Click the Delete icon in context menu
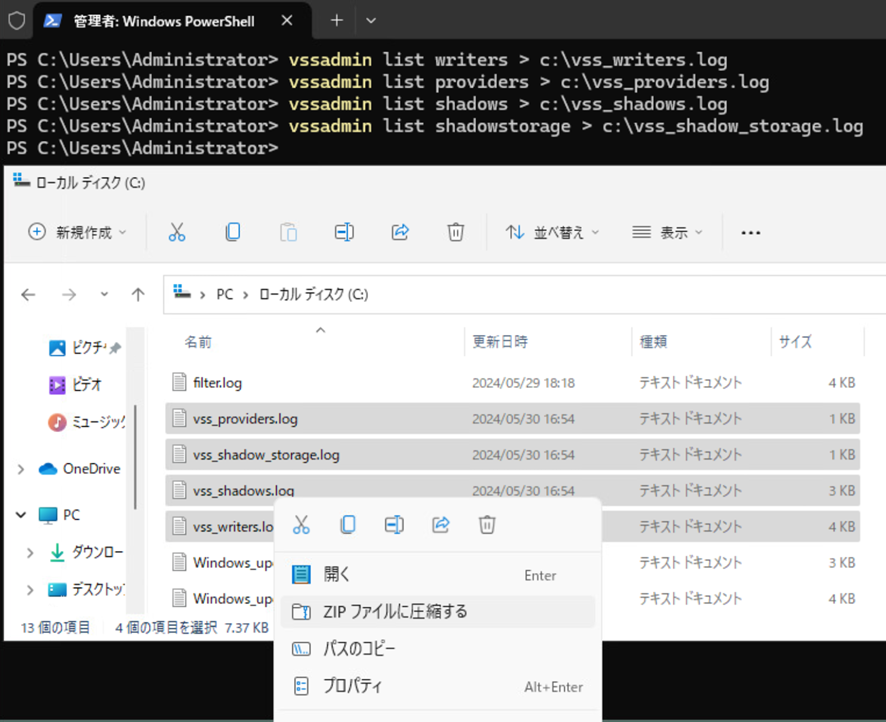Screen dimensions: 886x722 487,525
